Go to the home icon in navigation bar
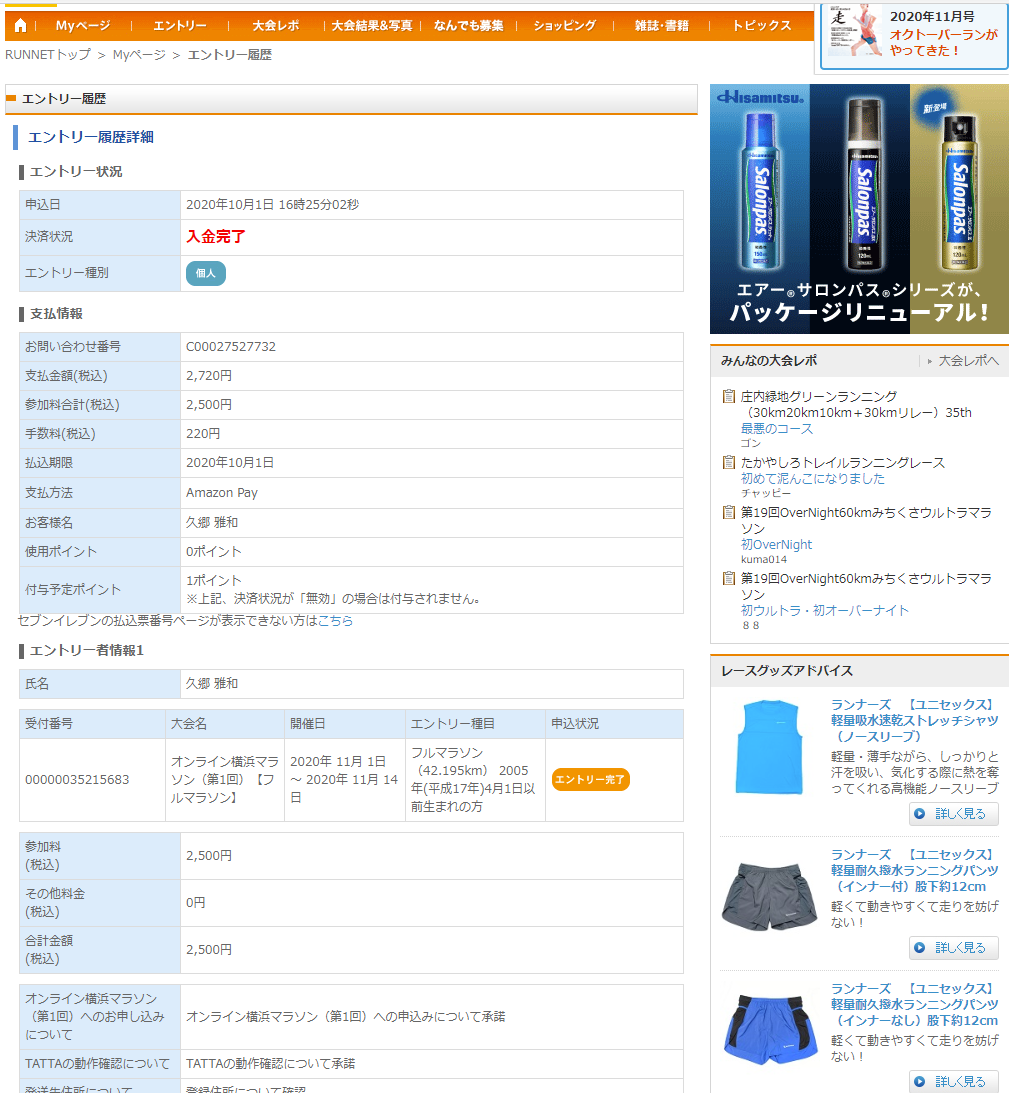1009x1093 pixels. pyautogui.click(x=20, y=26)
